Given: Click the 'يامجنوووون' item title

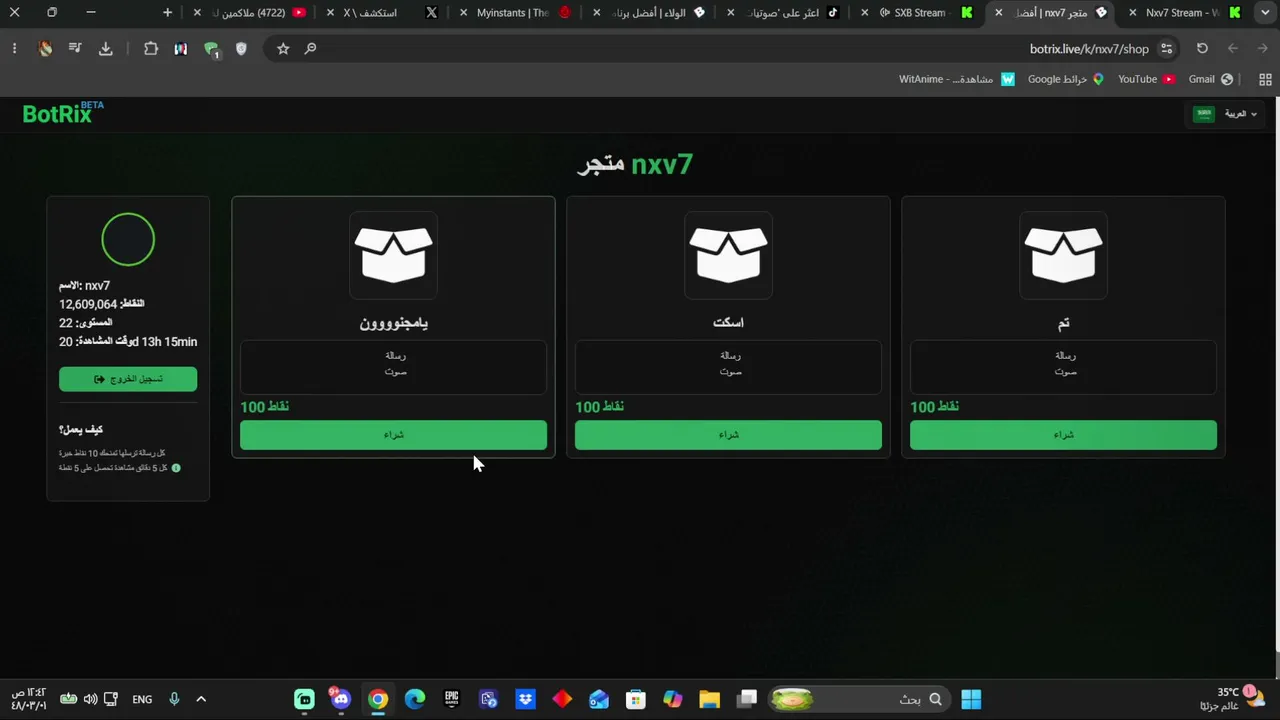Looking at the screenshot, I should pos(394,323).
